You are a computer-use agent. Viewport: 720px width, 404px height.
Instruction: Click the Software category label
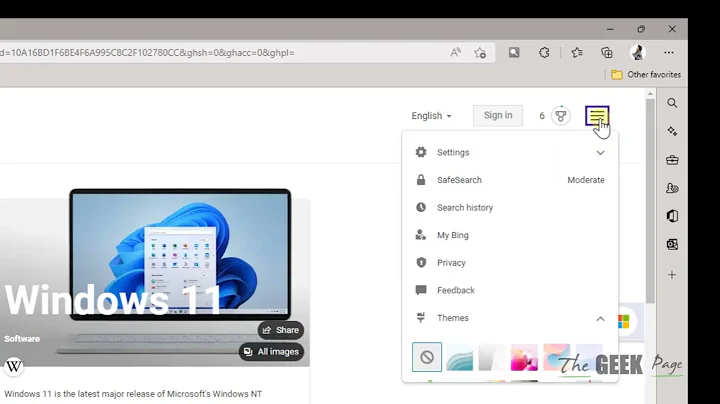point(22,339)
